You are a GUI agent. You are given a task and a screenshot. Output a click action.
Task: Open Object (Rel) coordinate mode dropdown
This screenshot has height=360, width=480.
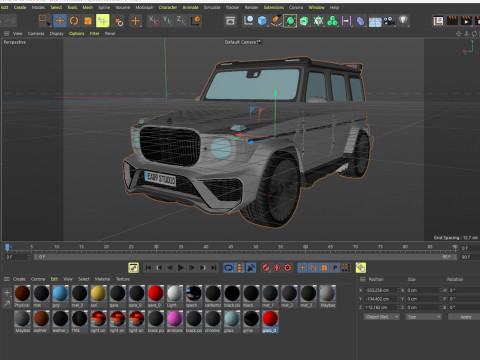point(381,317)
